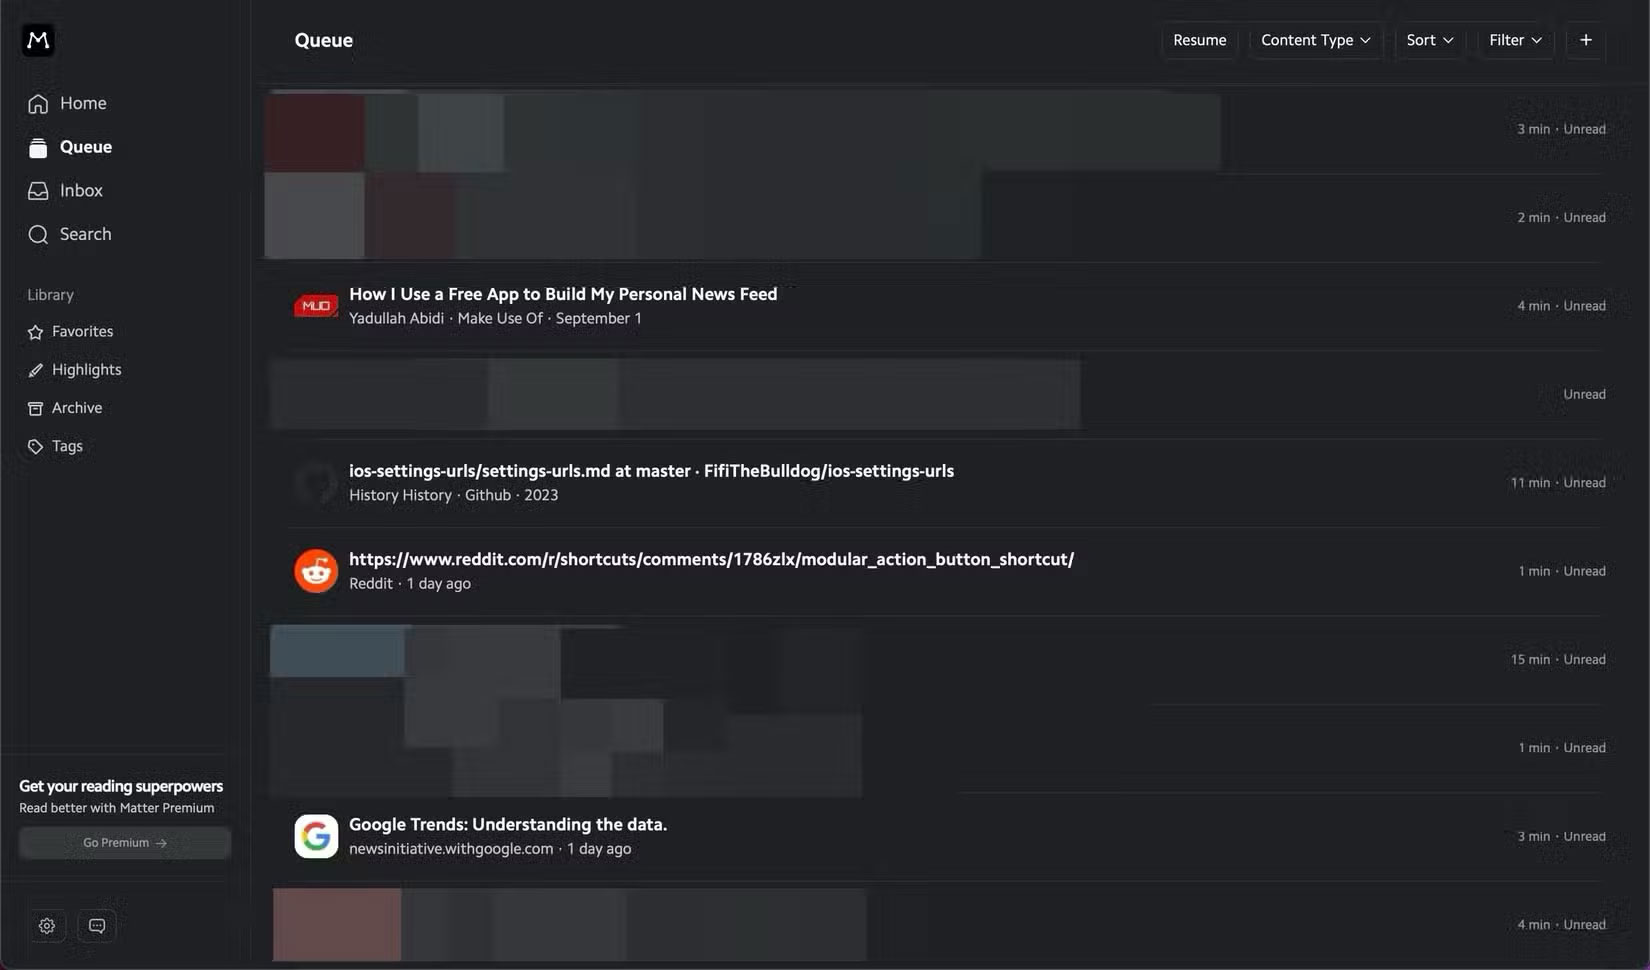Open settings via the gear icon
The width and height of the screenshot is (1650, 970).
click(47, 926)
